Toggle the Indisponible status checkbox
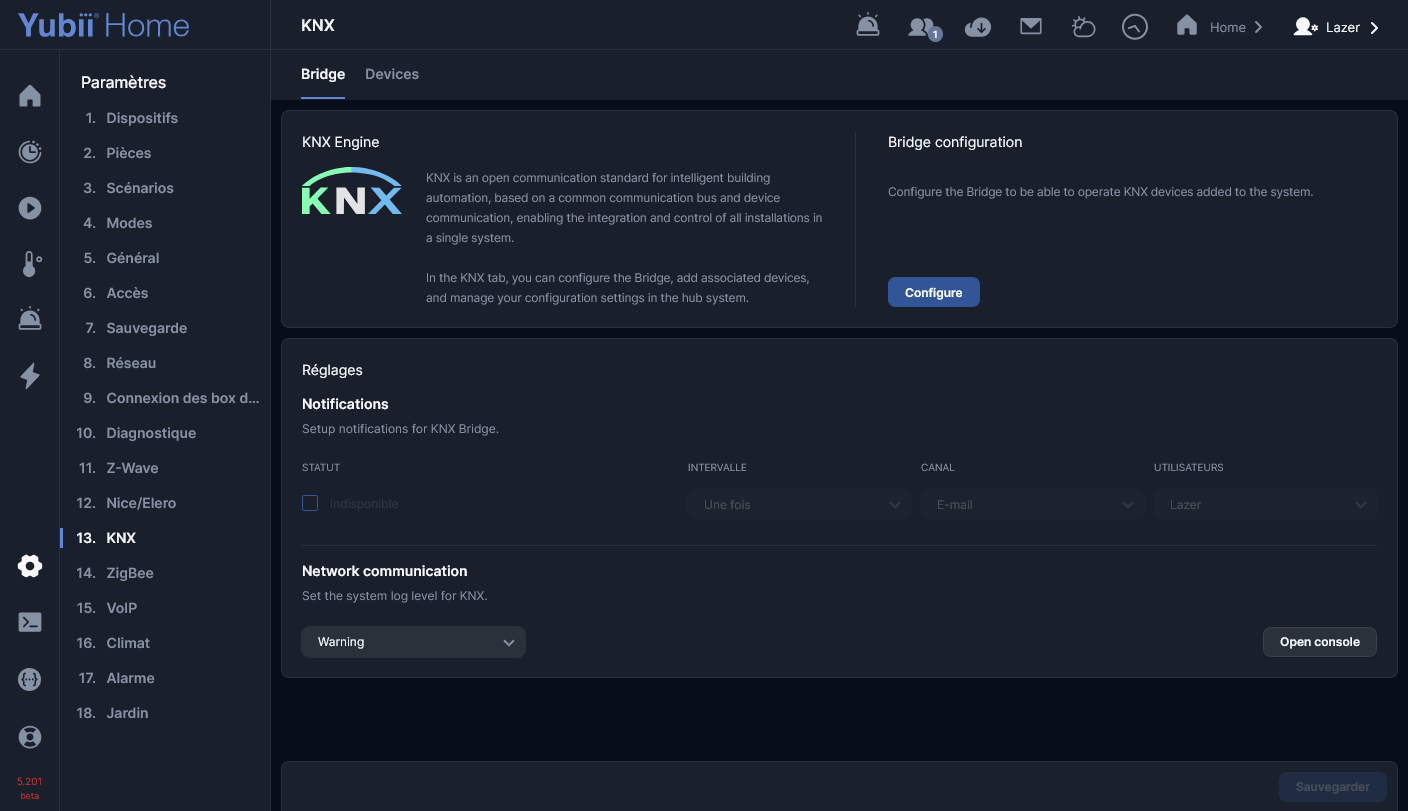 click(x=310, y=503)
